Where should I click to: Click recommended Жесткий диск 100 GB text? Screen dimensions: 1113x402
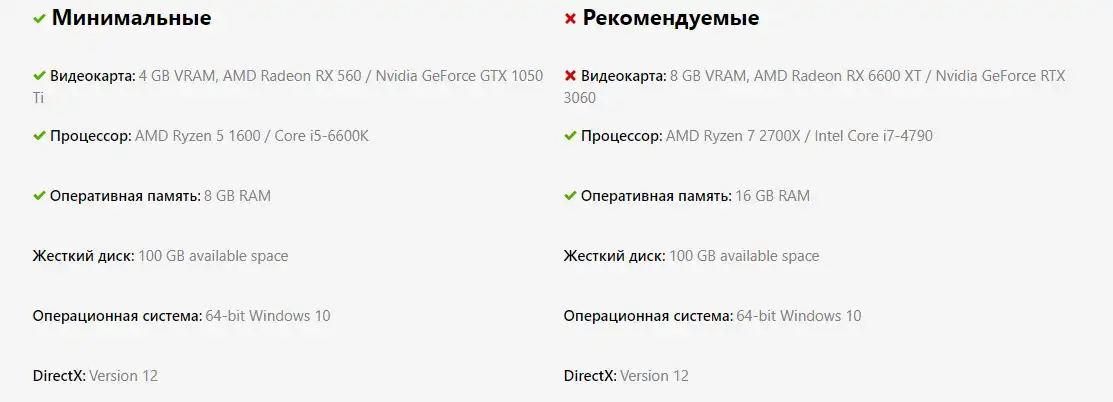tap(744, 256)
